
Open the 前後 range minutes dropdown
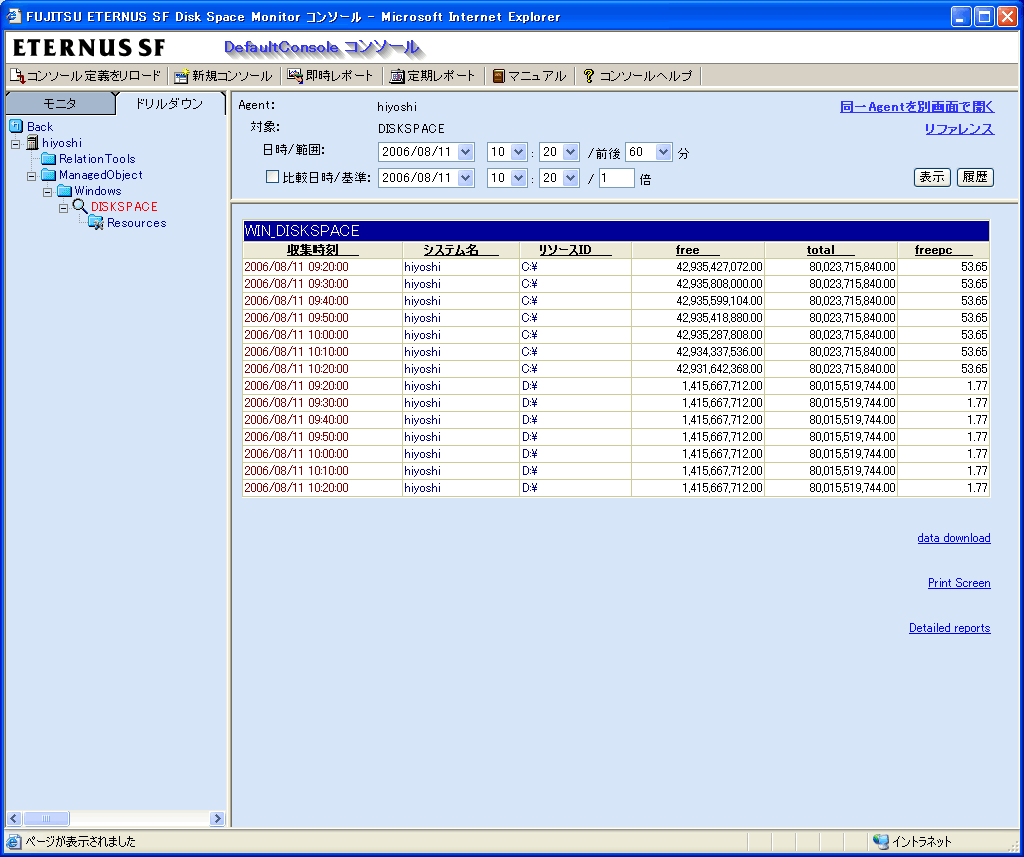664,152
